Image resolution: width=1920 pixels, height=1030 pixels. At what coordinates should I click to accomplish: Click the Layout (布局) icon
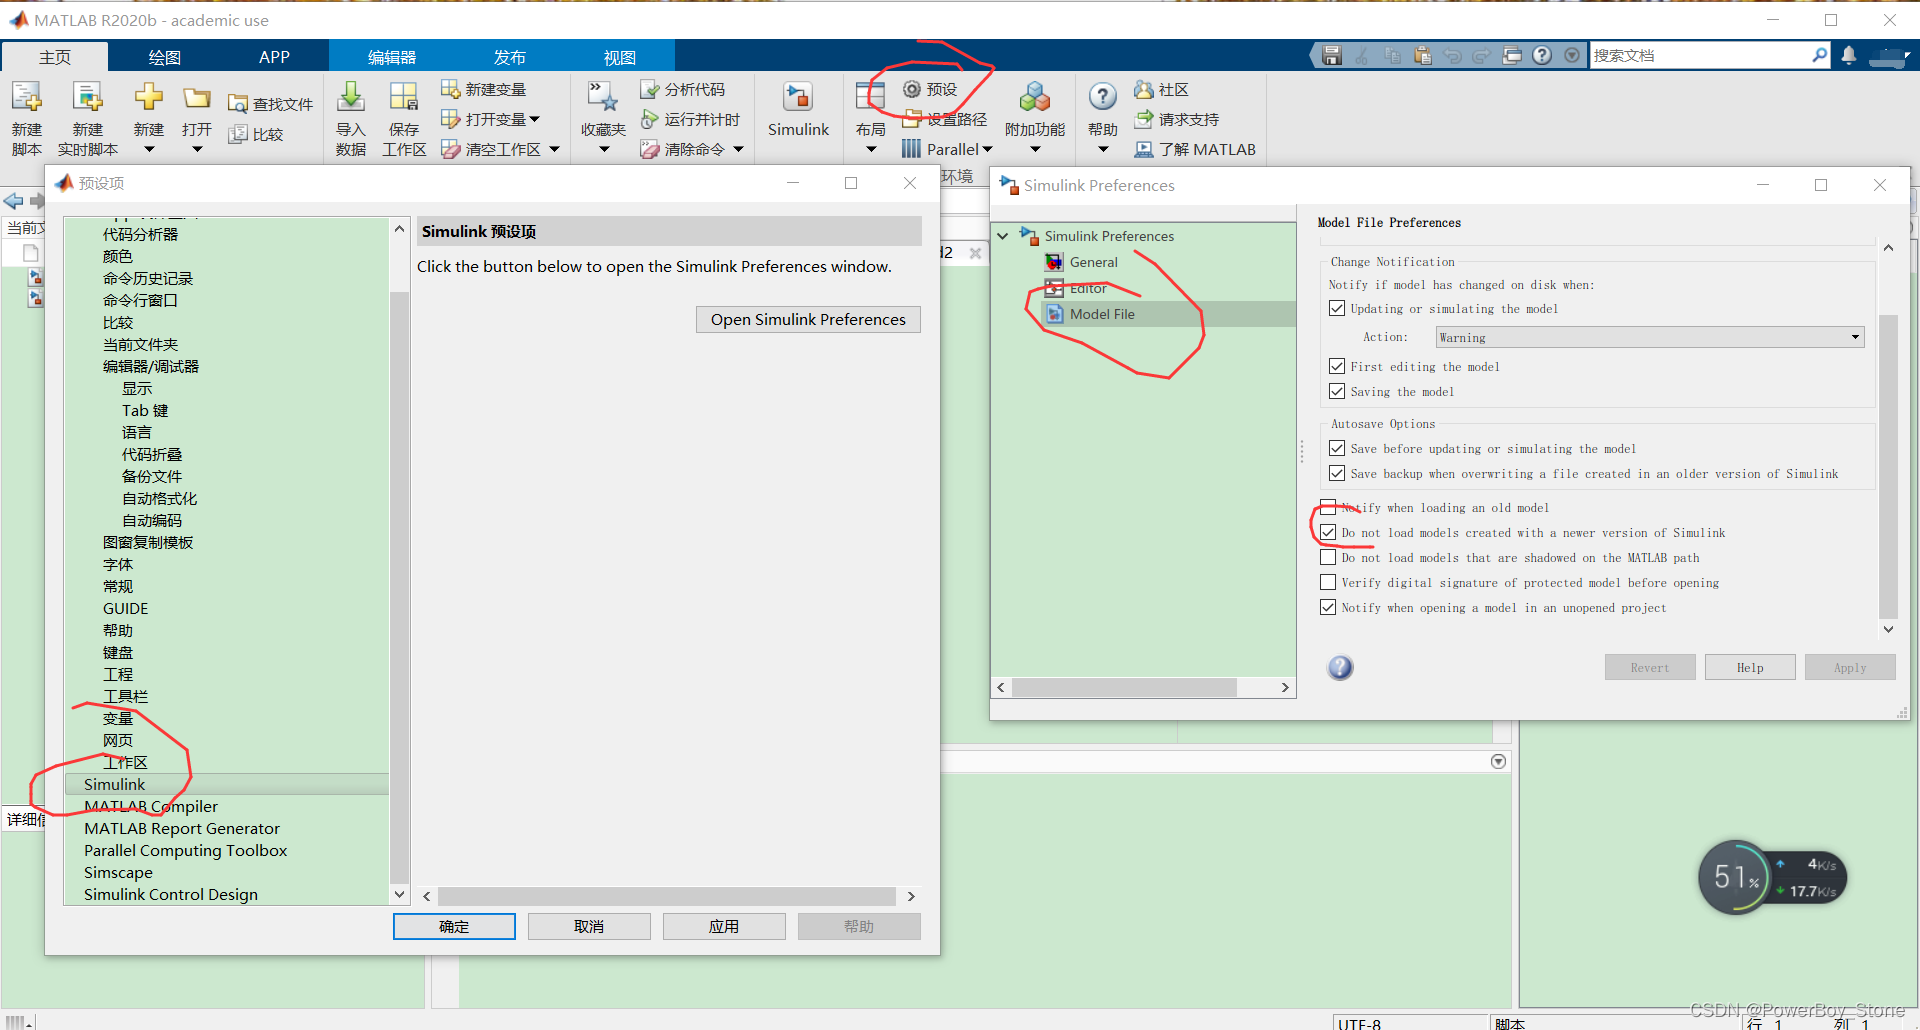tap(870, 96)
